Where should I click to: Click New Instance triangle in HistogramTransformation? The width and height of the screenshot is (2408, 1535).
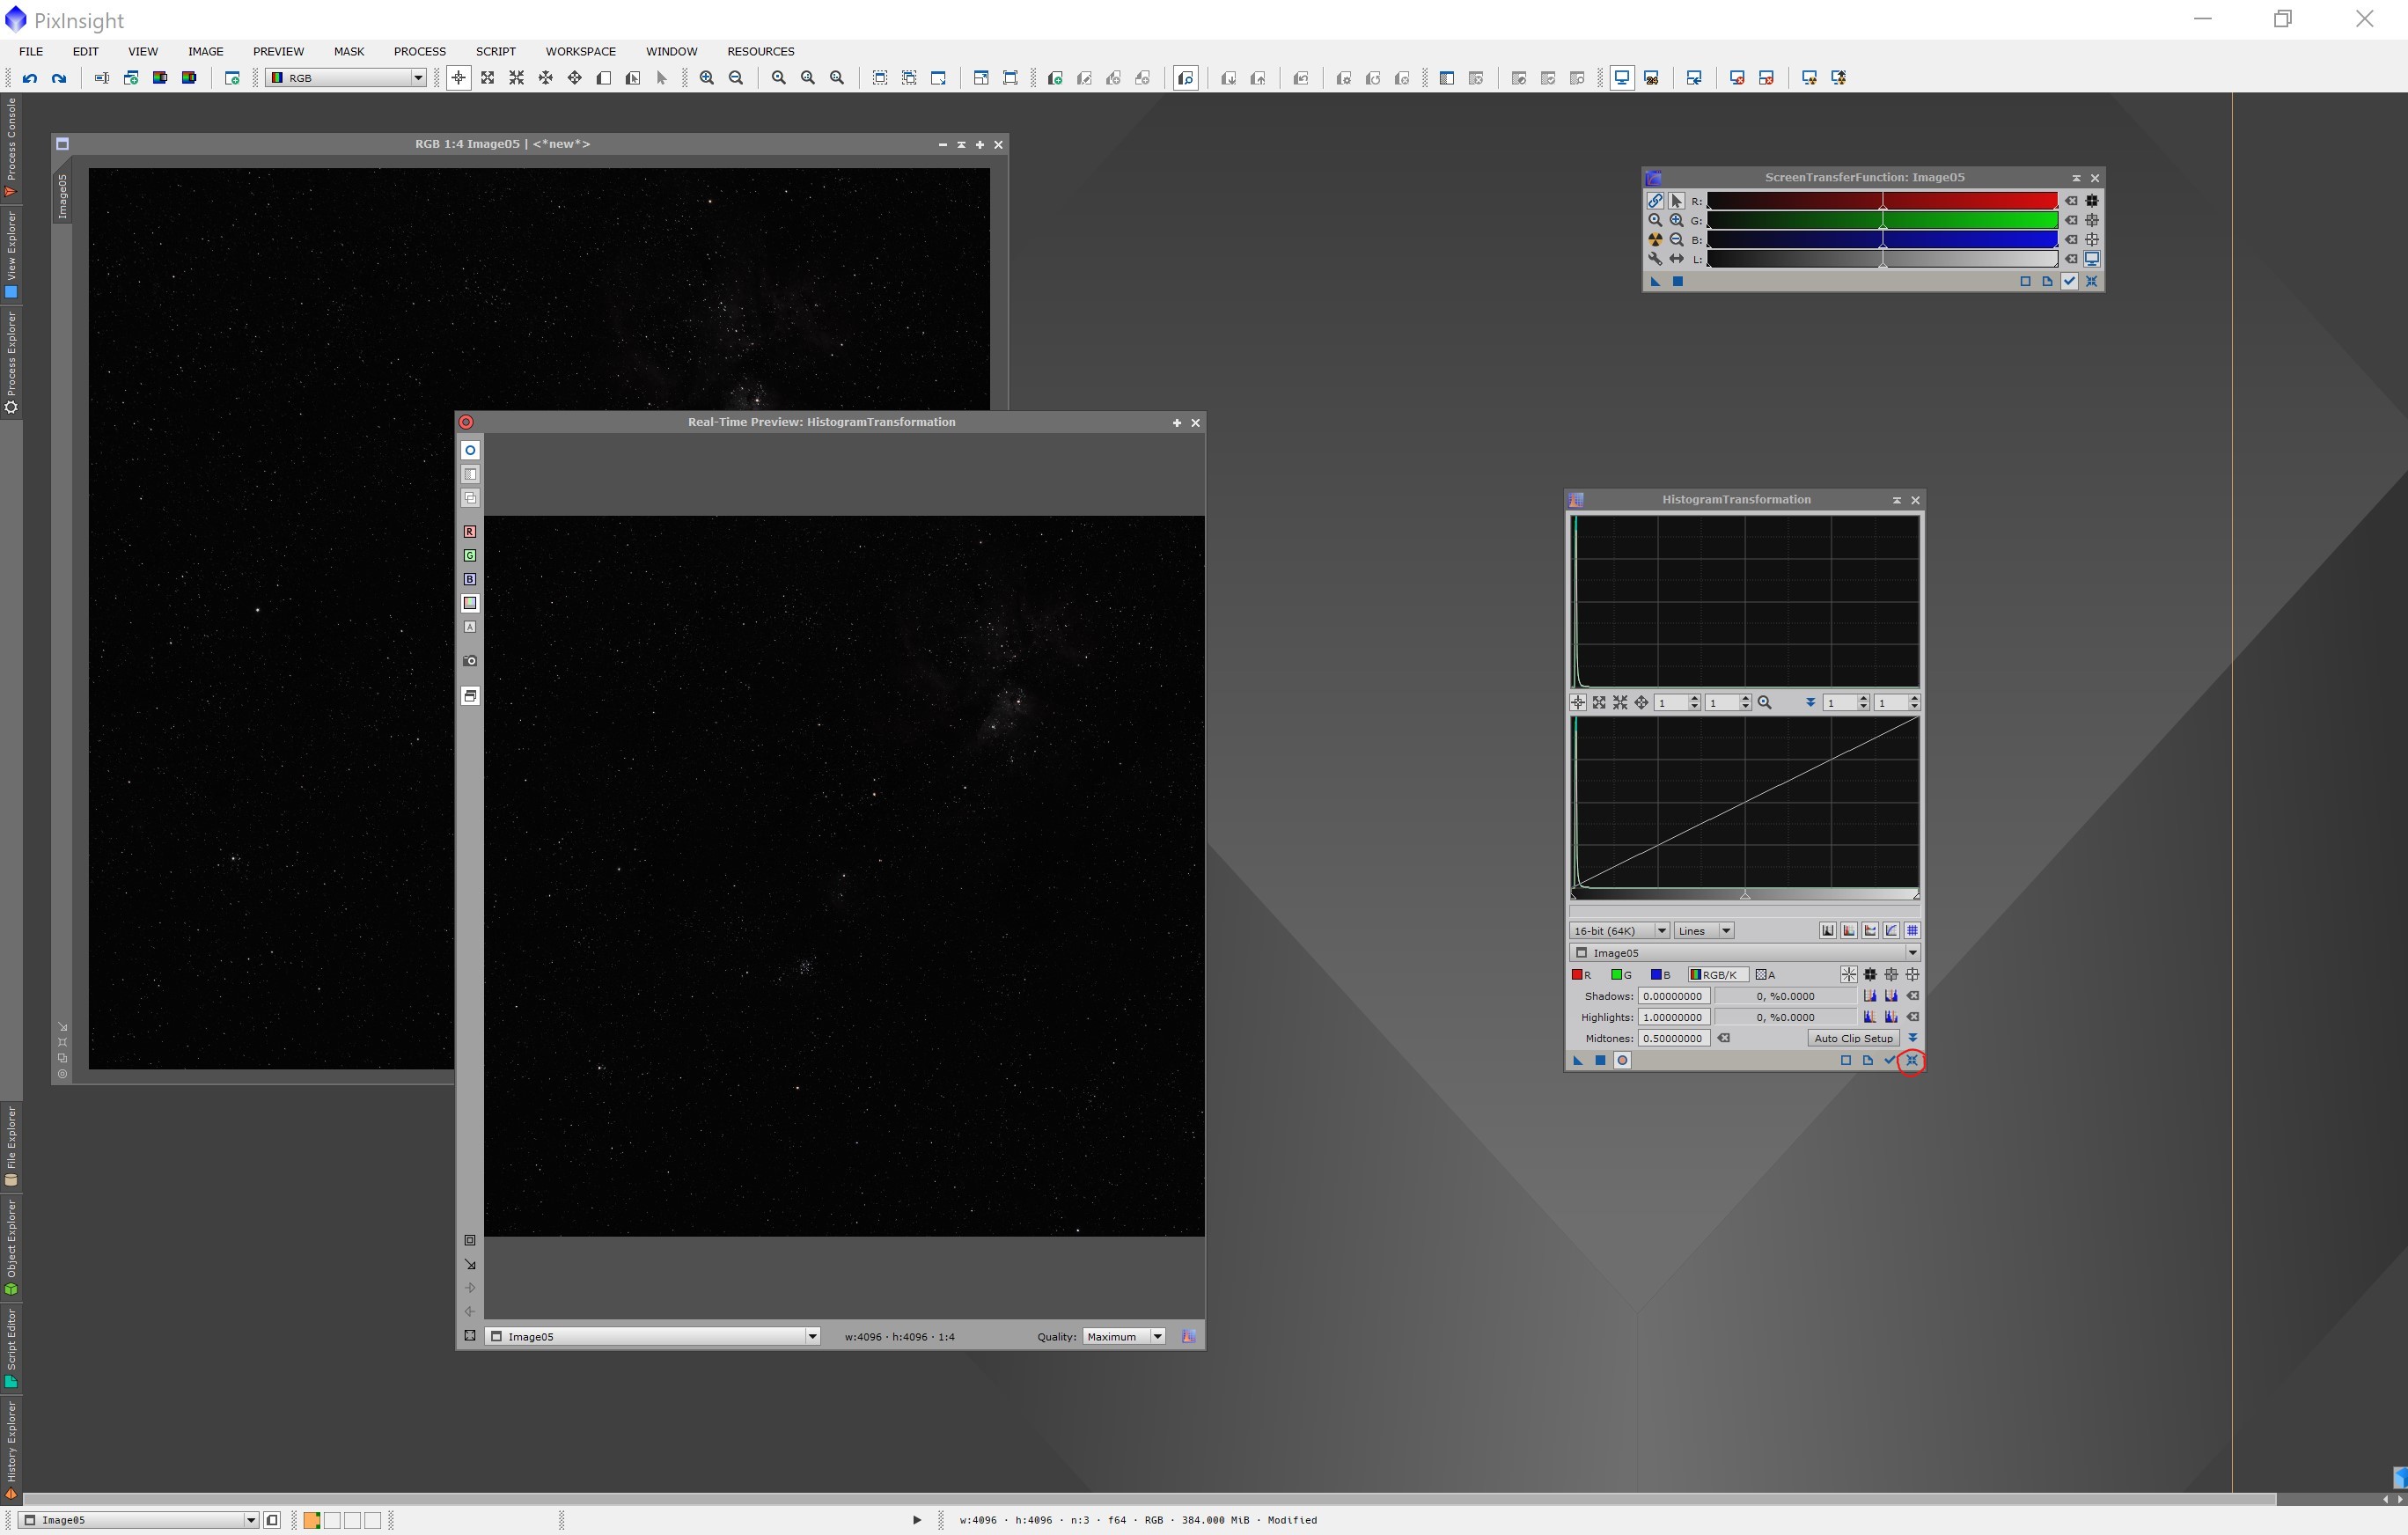click(x=1578, y=1060)
